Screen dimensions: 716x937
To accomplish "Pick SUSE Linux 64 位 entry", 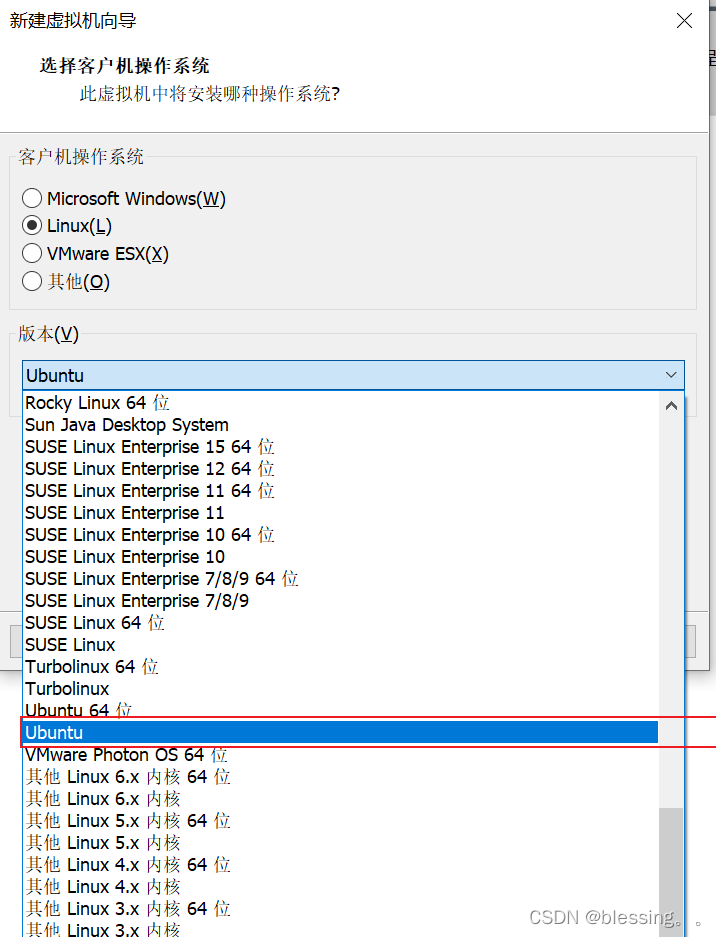I will coord(341,623).
